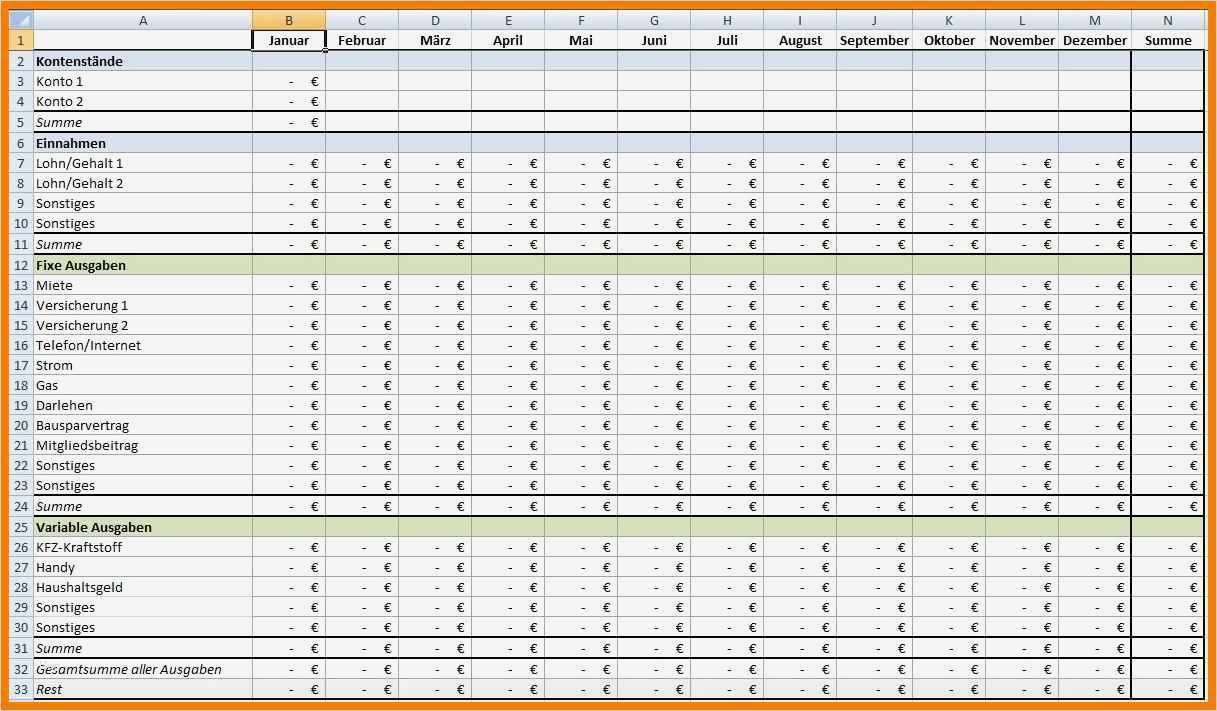Screen dimensions: 1217x711
Task: Click the Select All corner triangle
Action: [21, 18]
